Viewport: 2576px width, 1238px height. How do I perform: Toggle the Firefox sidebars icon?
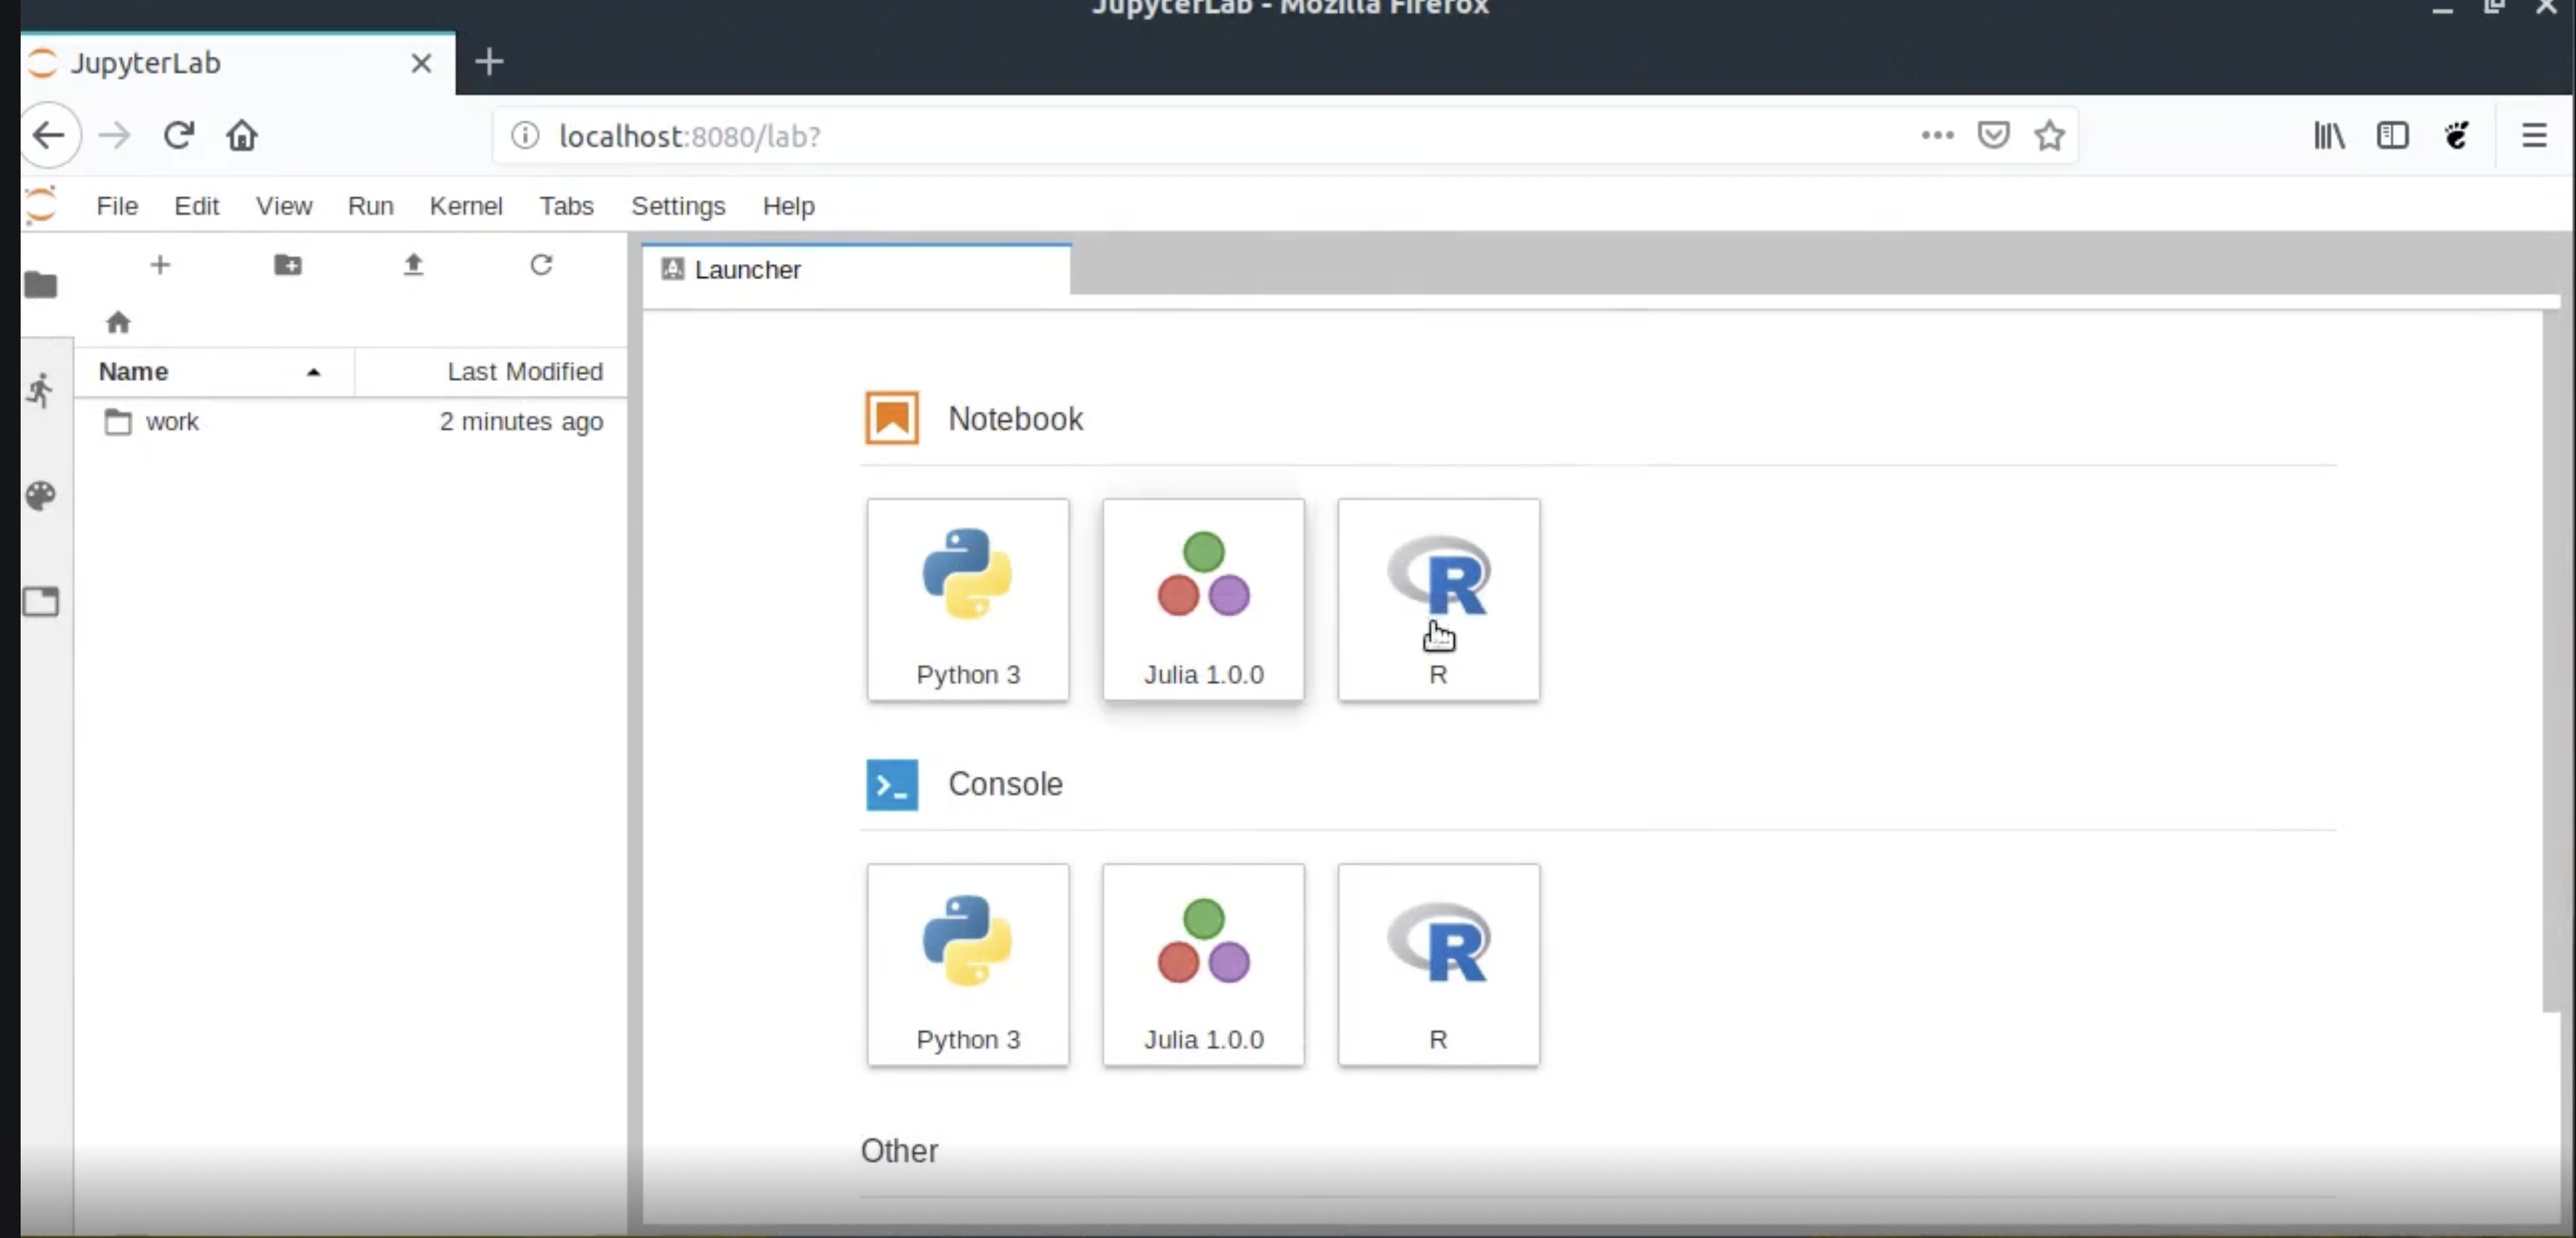(2392, 135)
